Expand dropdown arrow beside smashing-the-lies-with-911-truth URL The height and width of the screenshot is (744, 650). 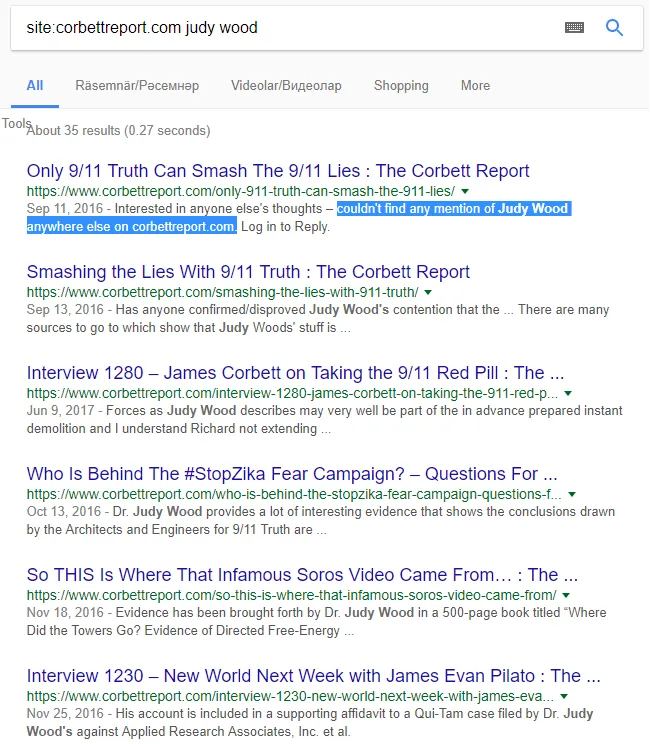click(428, 292)
